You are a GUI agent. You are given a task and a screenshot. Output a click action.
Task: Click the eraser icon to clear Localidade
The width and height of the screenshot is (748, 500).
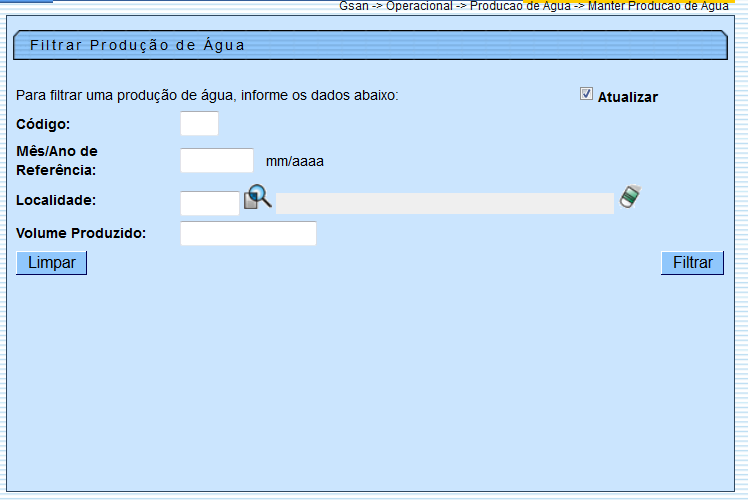pyautogui.click(x=629, y=197)
